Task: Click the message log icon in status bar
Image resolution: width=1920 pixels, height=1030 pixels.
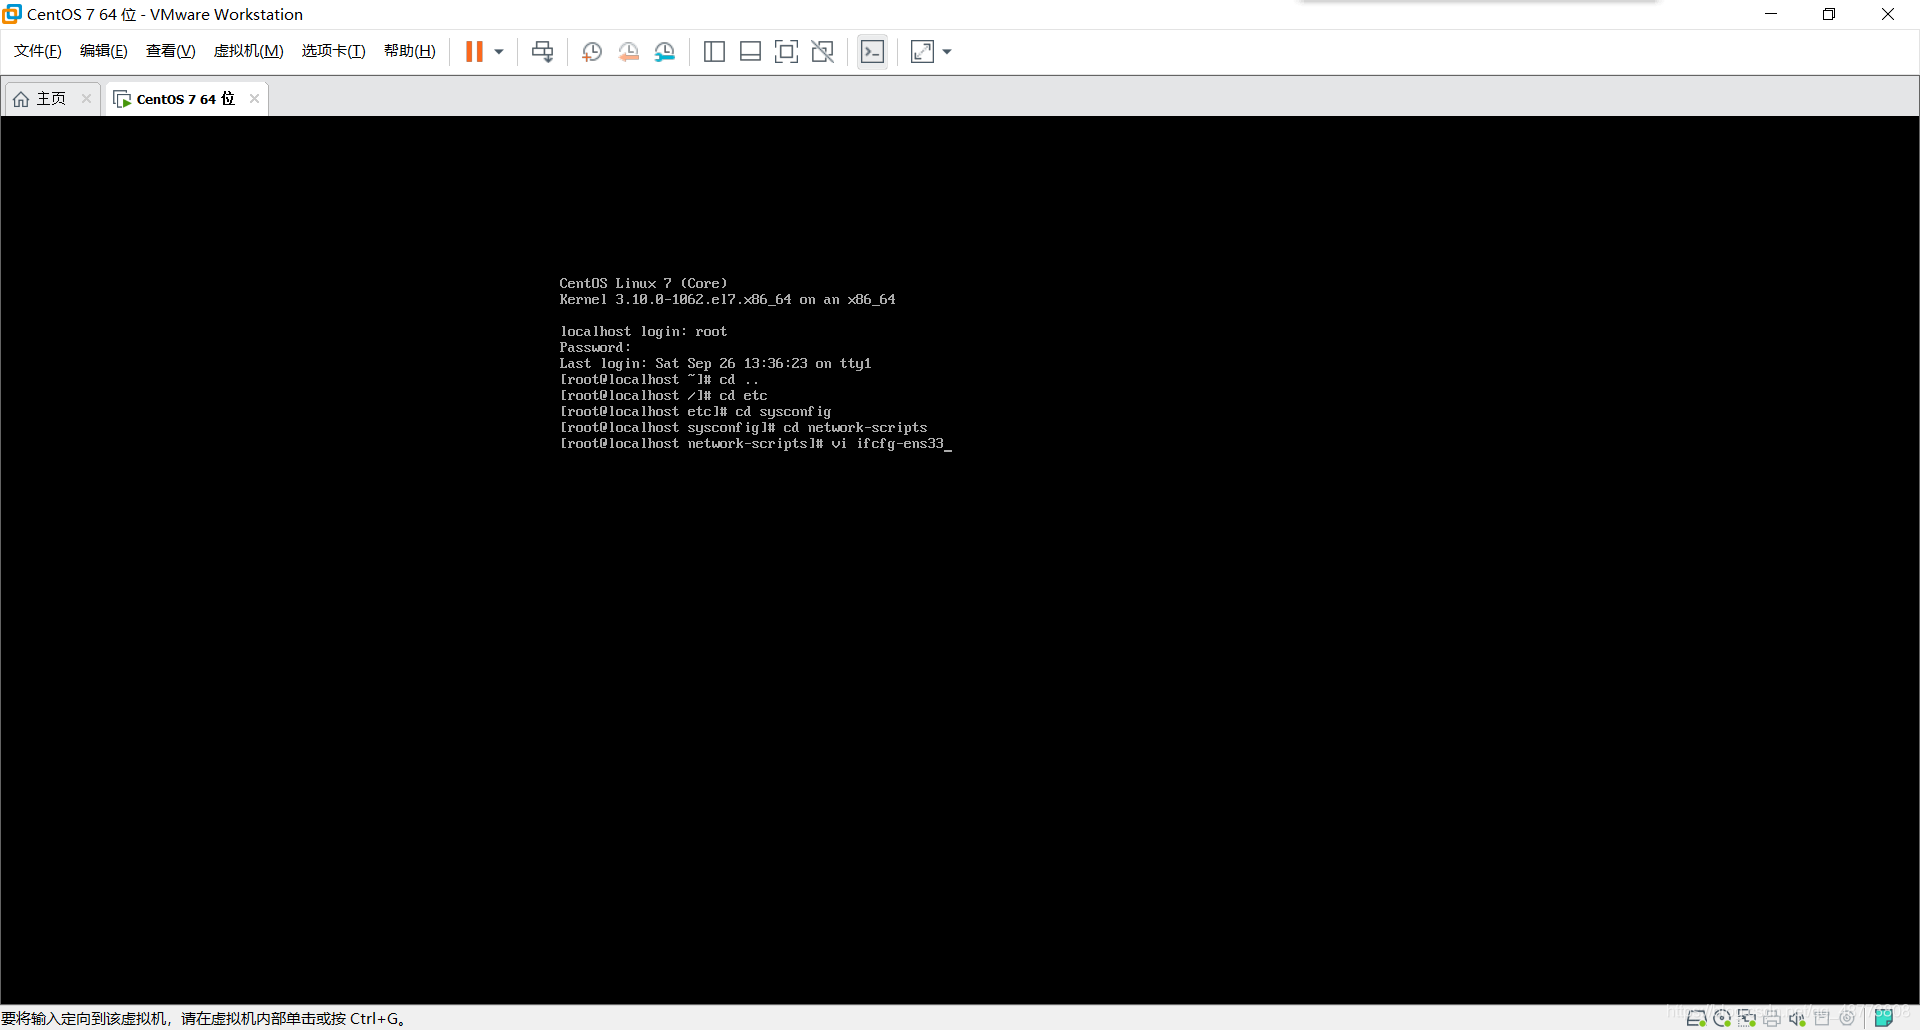Action: point(1884,1018)
